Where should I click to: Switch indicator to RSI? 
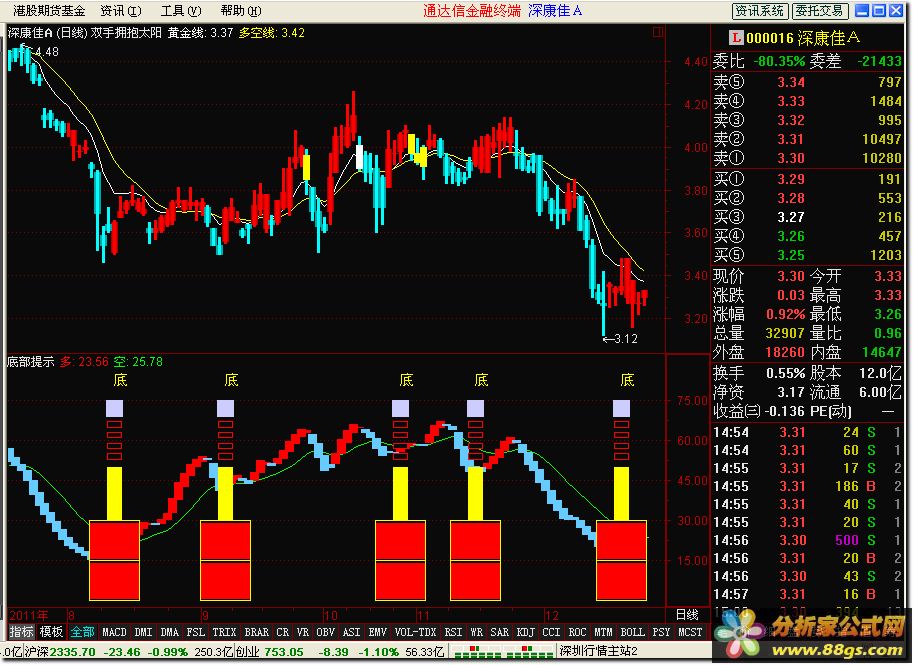[x=453, y=632]
